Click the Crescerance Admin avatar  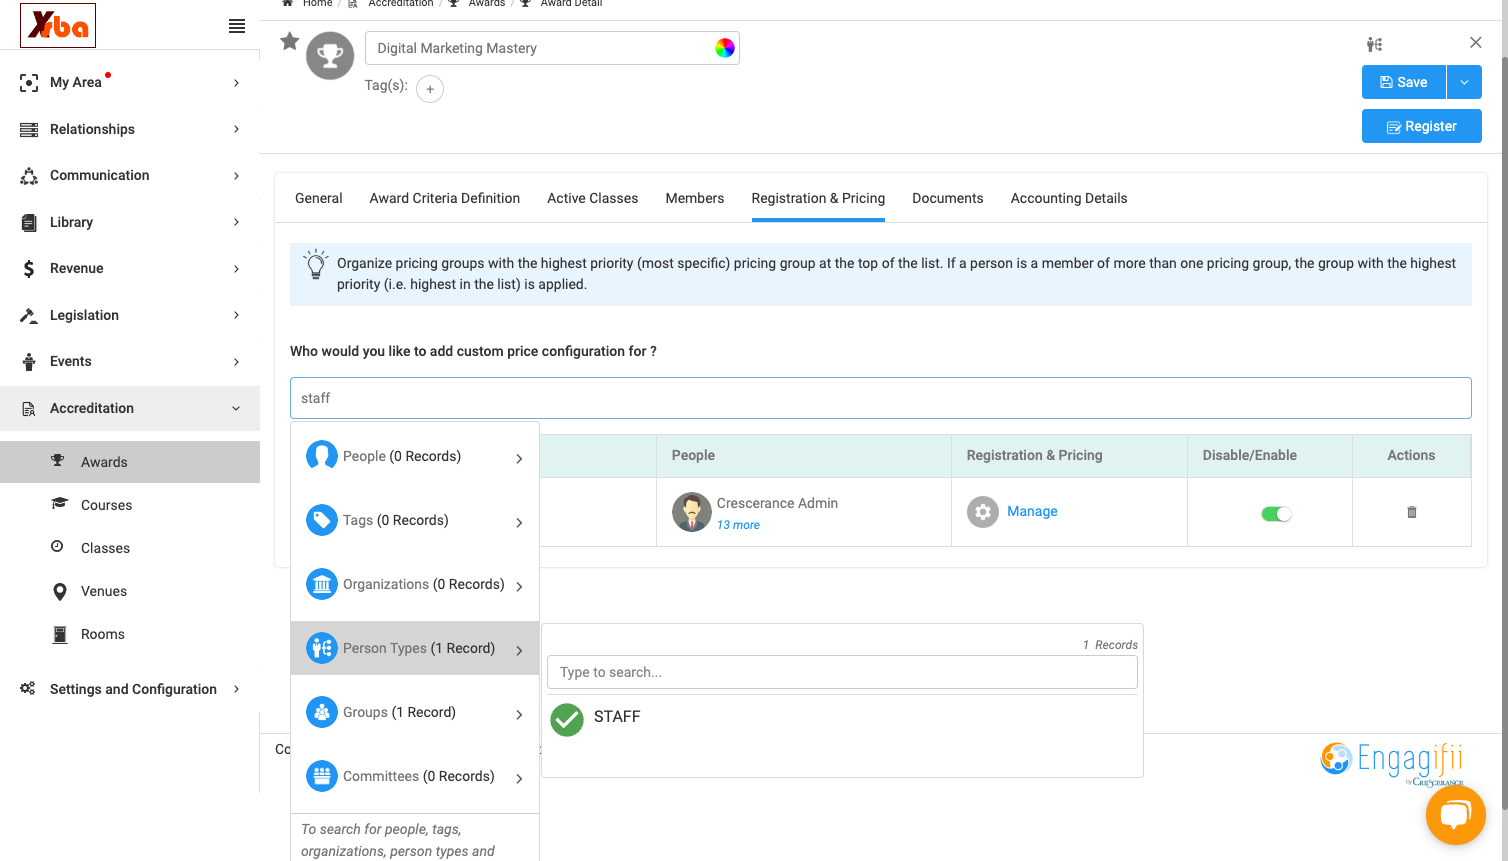pyautogui.click(x=691, y=512)
